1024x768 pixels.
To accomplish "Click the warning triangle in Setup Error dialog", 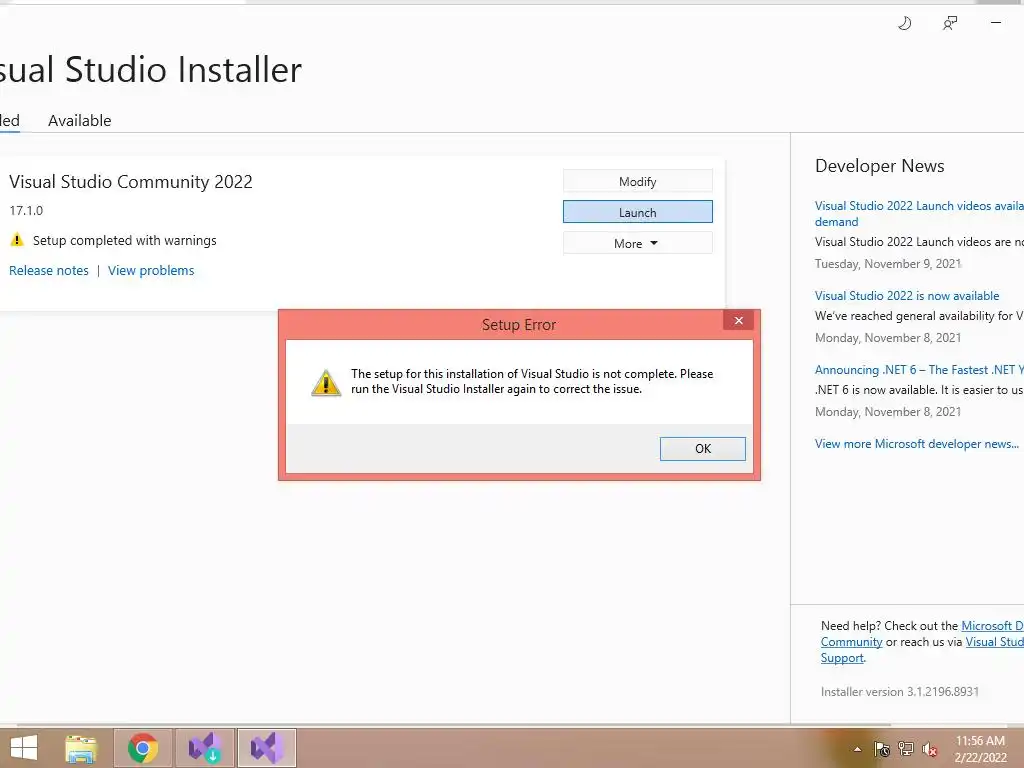I will tap(326, 383).
